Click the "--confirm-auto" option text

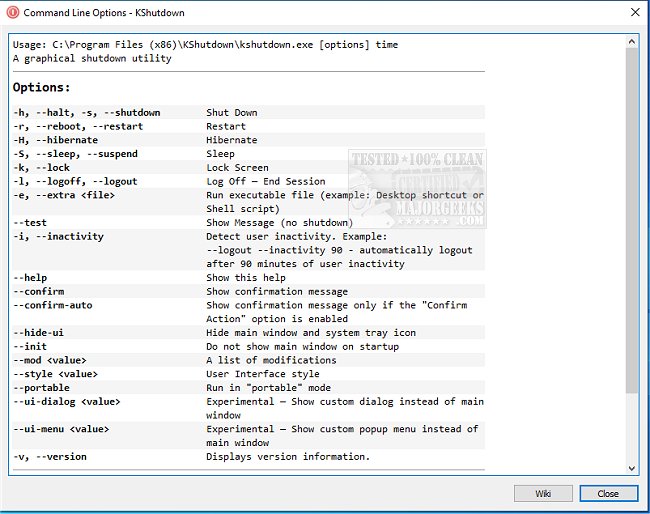click(x=53, y=305)
